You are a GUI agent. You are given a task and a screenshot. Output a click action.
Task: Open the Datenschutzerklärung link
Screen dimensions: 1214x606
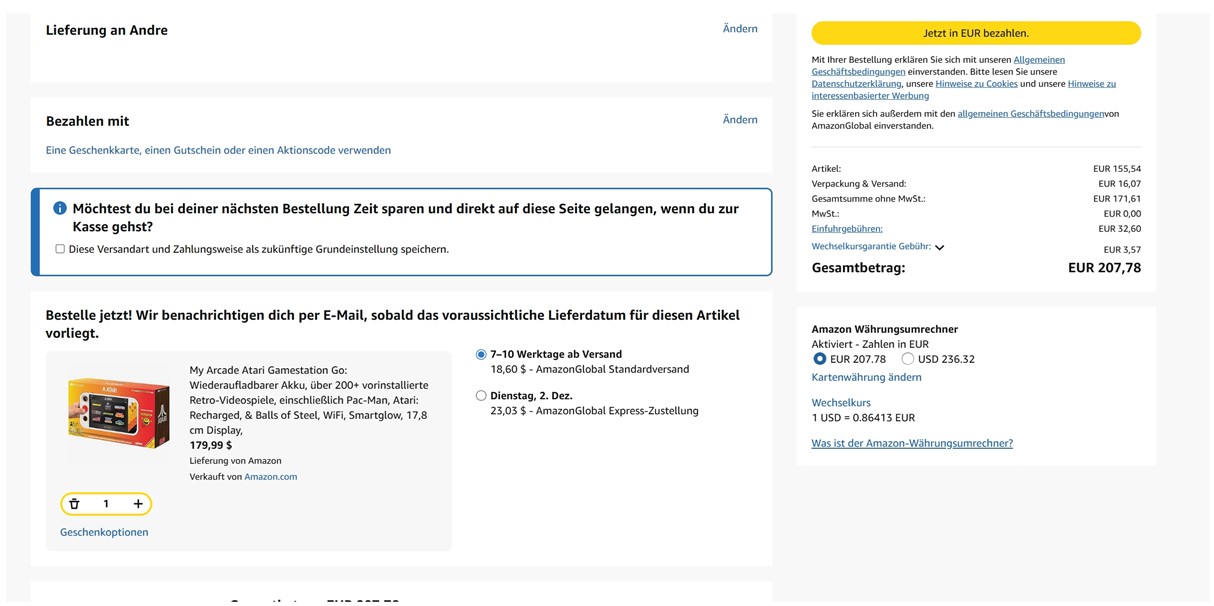coord(857,84)
